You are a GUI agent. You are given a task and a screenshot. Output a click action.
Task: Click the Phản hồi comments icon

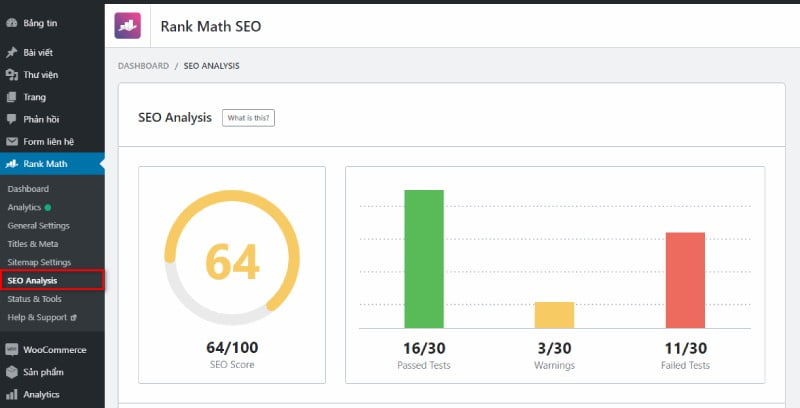click(x=12, y=119)
